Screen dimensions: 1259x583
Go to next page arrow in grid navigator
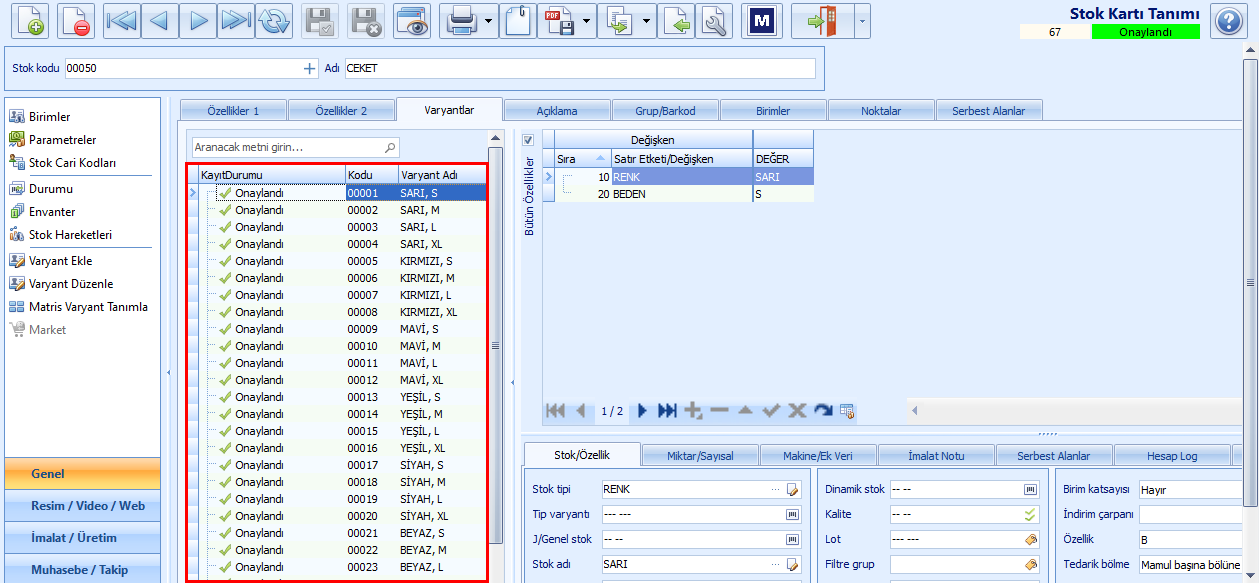click(642, 411)
